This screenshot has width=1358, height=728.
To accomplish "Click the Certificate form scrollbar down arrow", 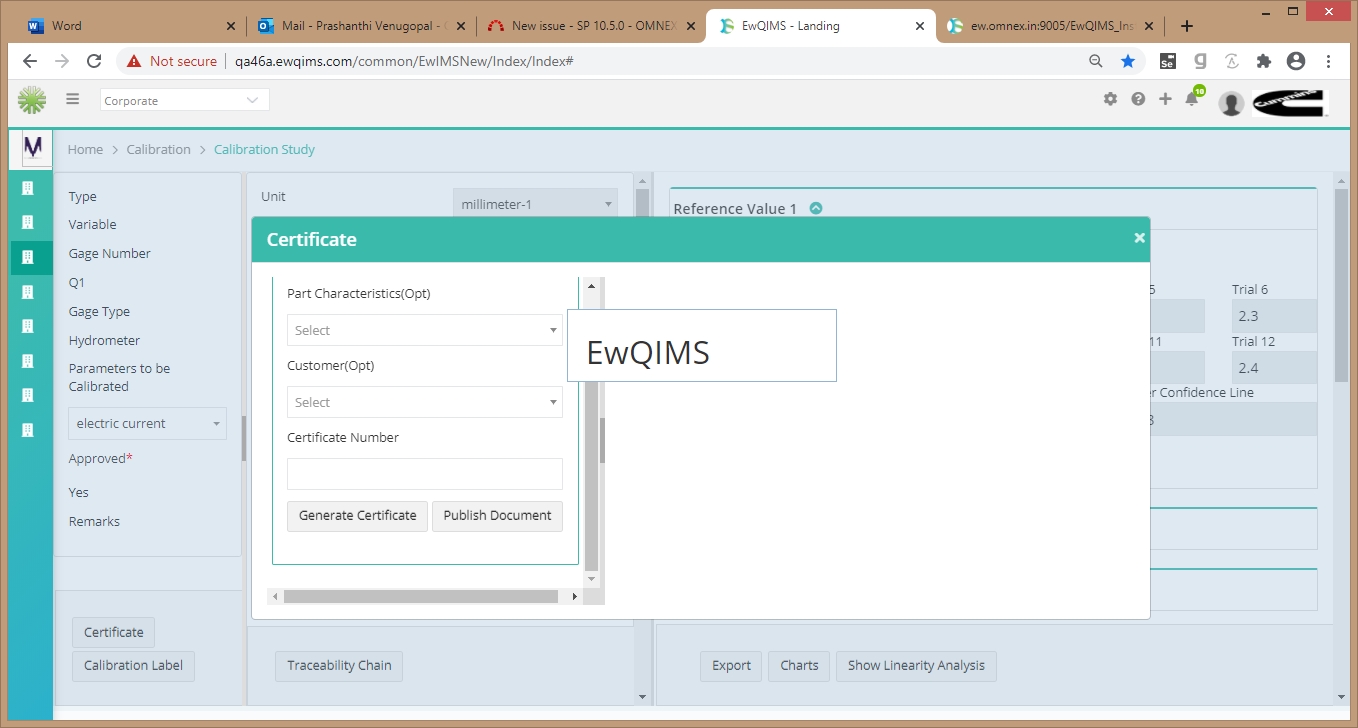I will 591,579.
